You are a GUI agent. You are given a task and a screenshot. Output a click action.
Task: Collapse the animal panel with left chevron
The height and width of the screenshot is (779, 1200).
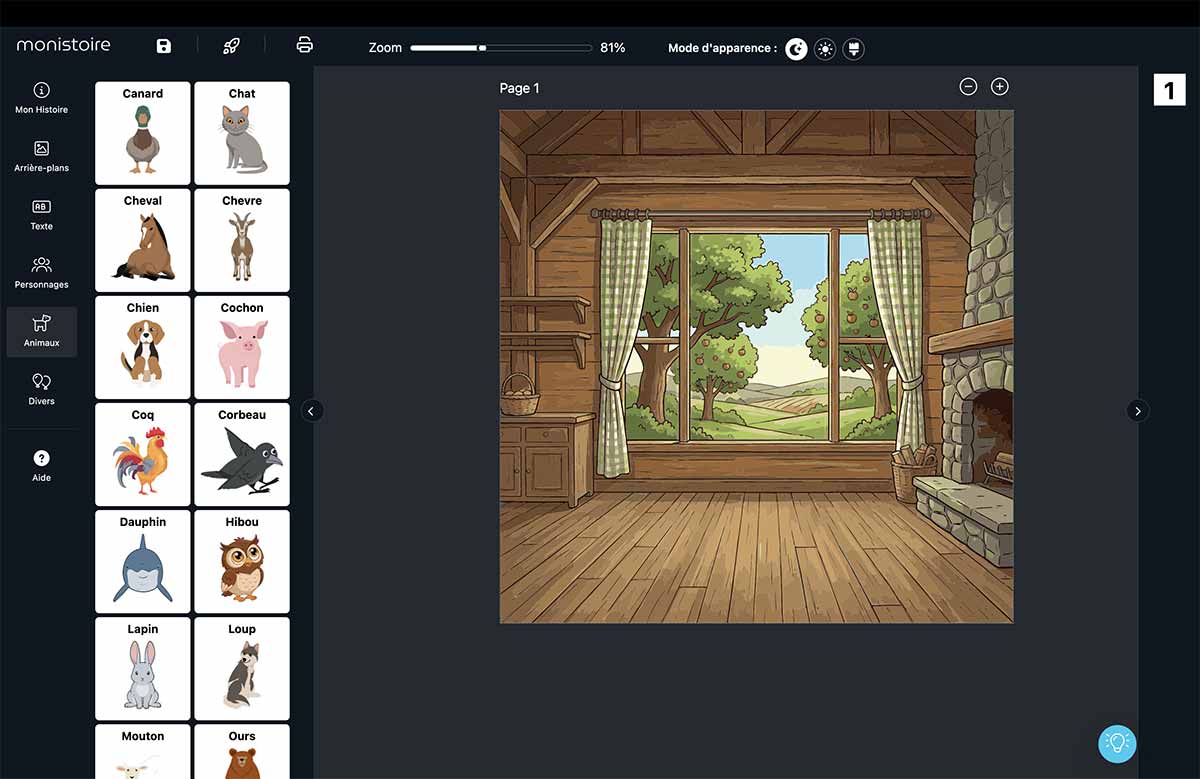pos(312,411)
